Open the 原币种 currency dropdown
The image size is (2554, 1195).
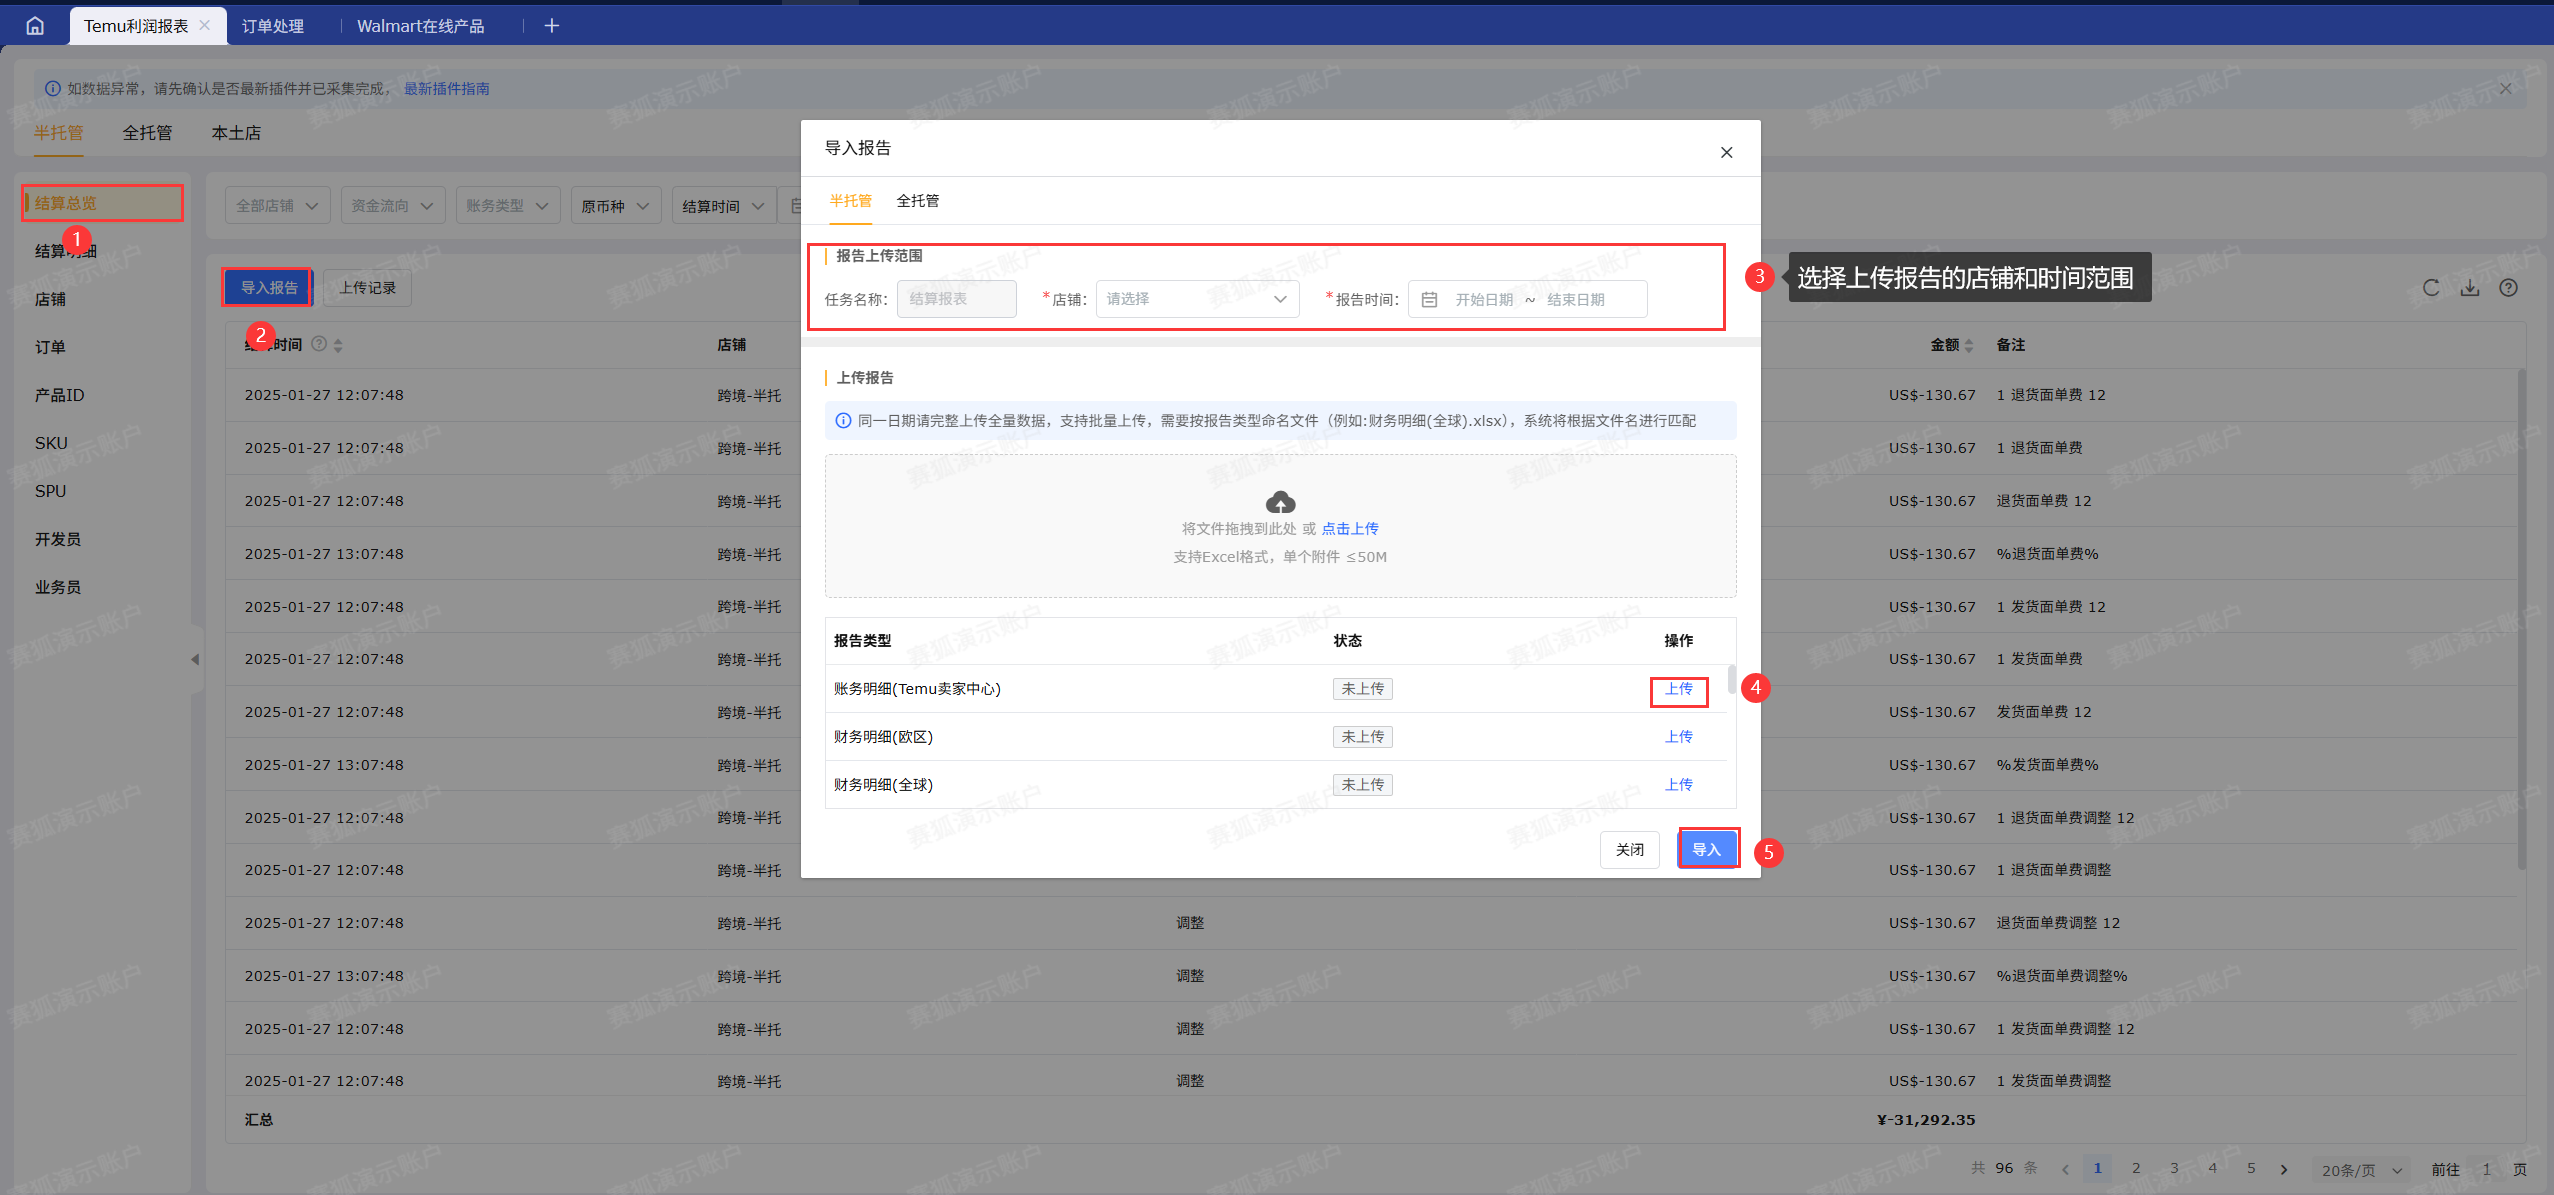(x=616, y=206)
